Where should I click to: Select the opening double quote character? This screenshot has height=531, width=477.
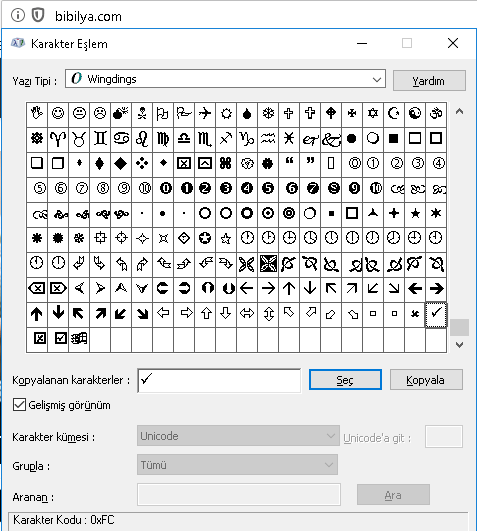tap(289, 164)
